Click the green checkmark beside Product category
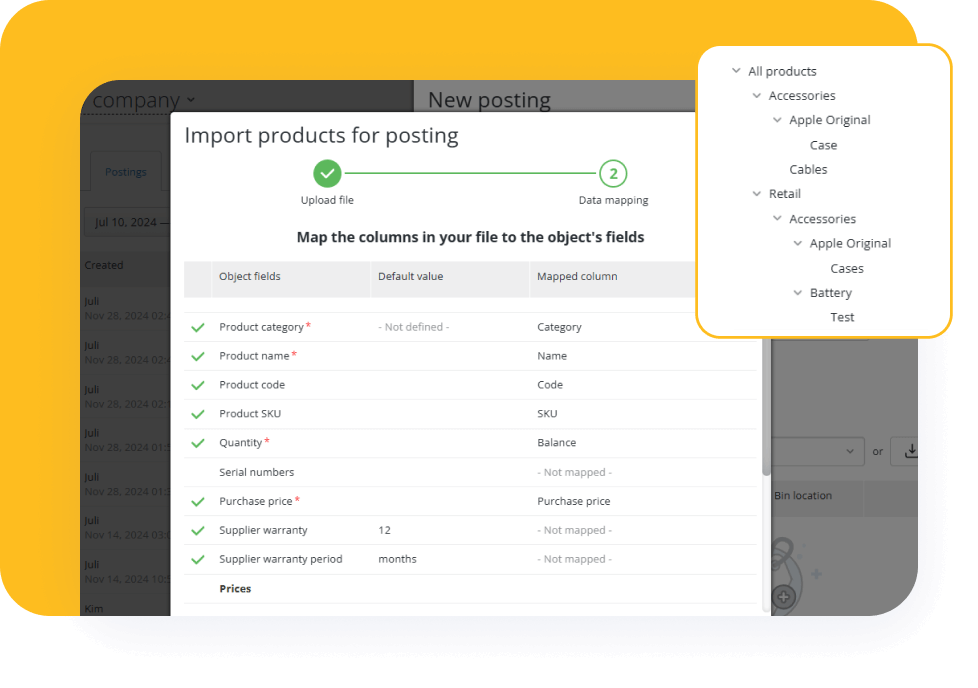 click(198, 328)
